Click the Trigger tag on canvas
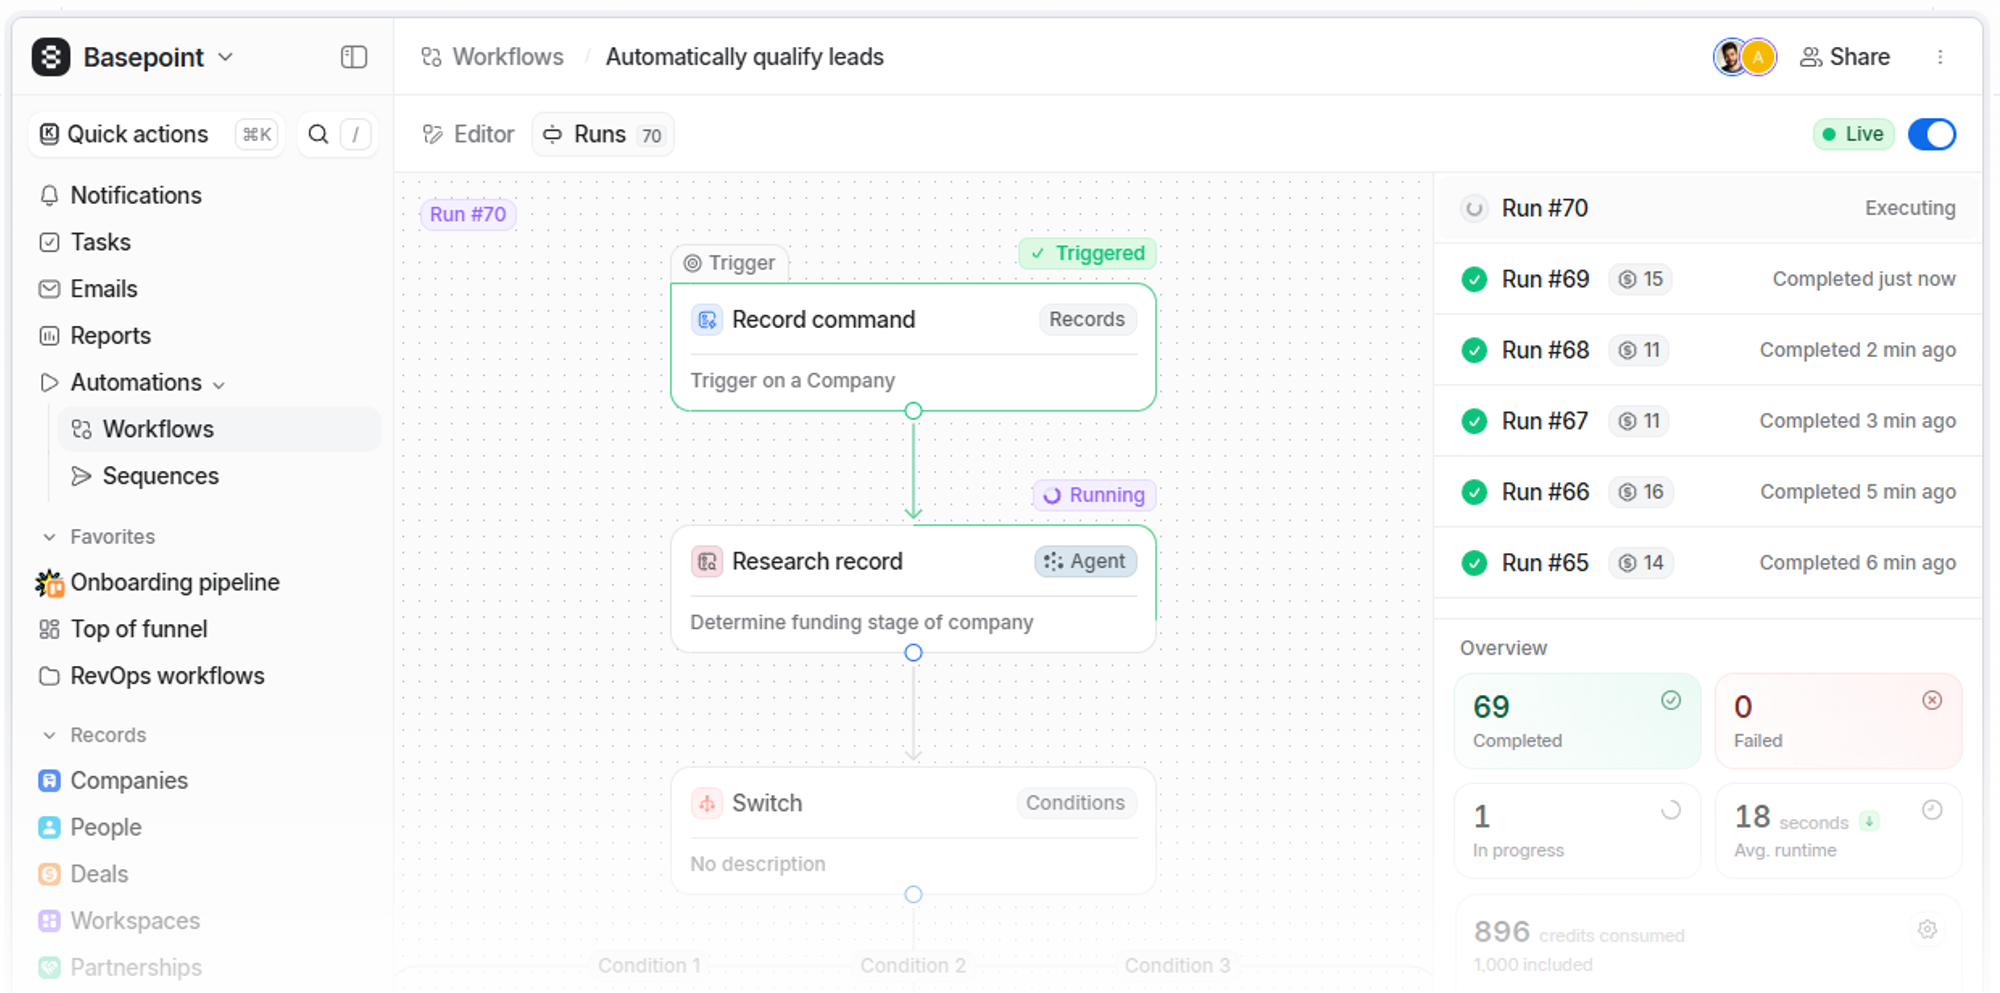Screen dimensions: 2000x993 729,263
